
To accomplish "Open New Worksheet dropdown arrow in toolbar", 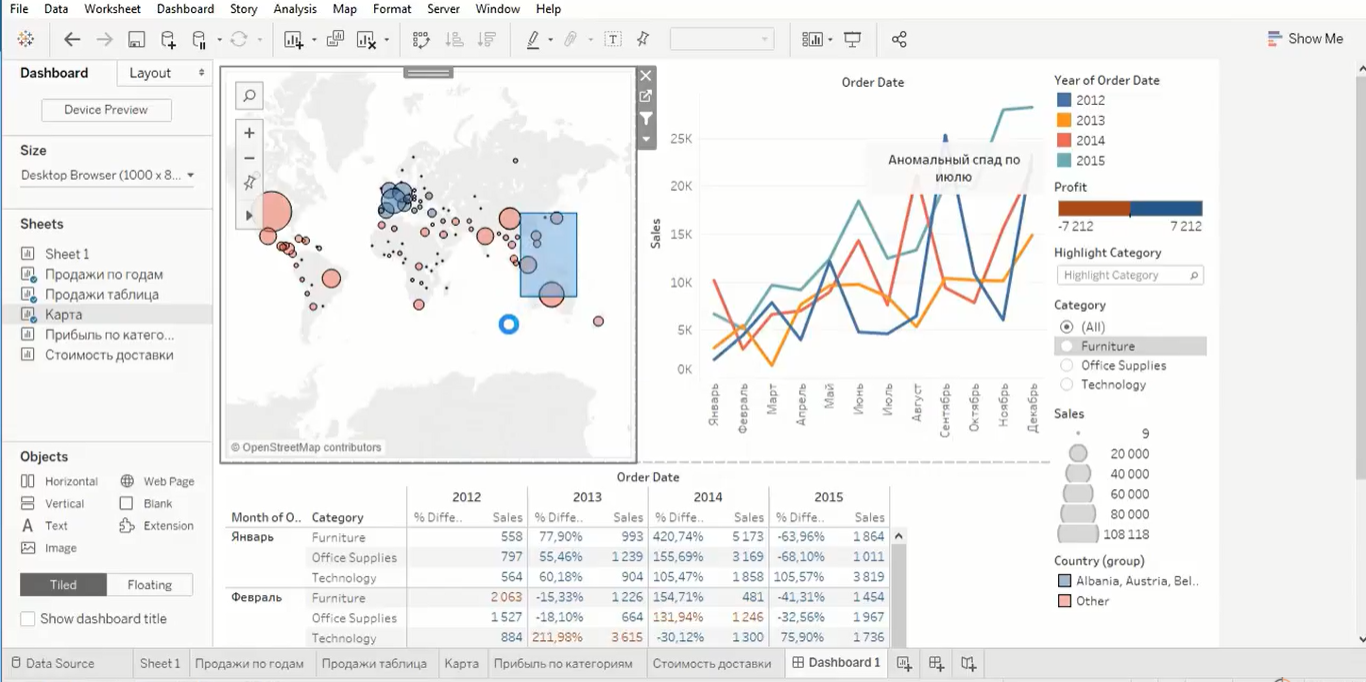I will (x=313, y=40).
